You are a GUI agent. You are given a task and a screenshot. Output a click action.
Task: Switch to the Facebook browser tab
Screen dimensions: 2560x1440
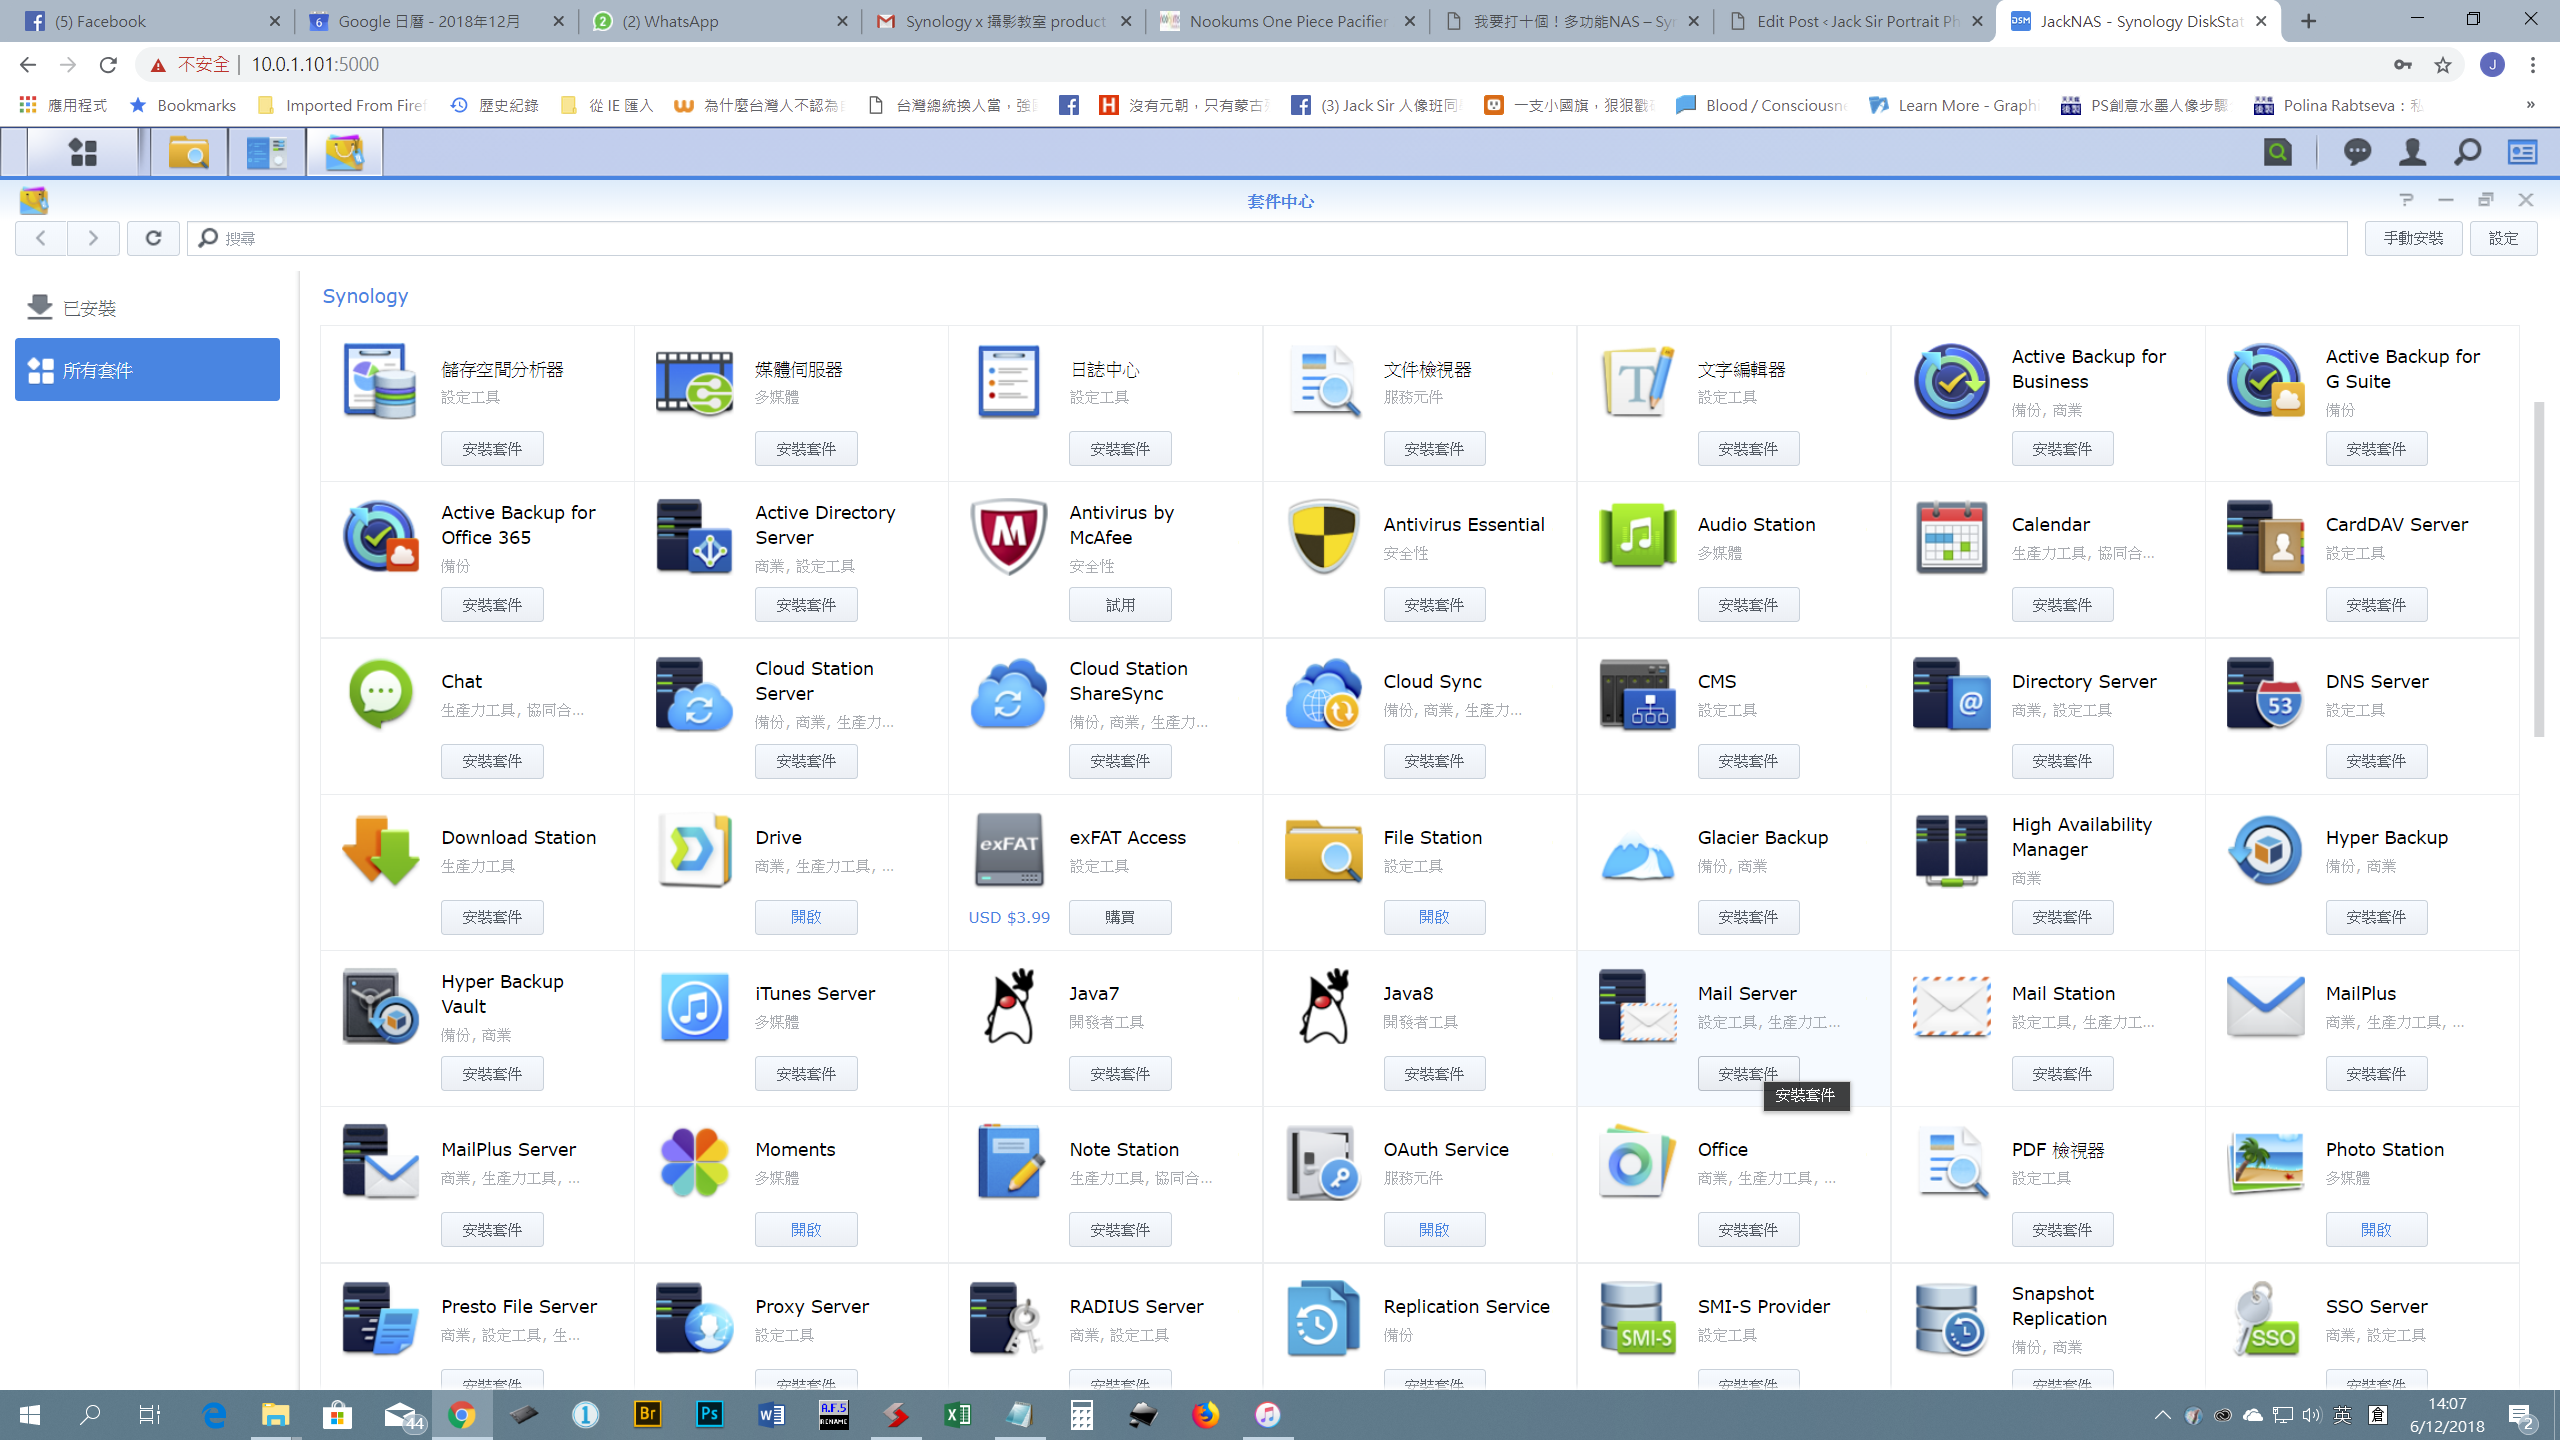pos(152,21)
